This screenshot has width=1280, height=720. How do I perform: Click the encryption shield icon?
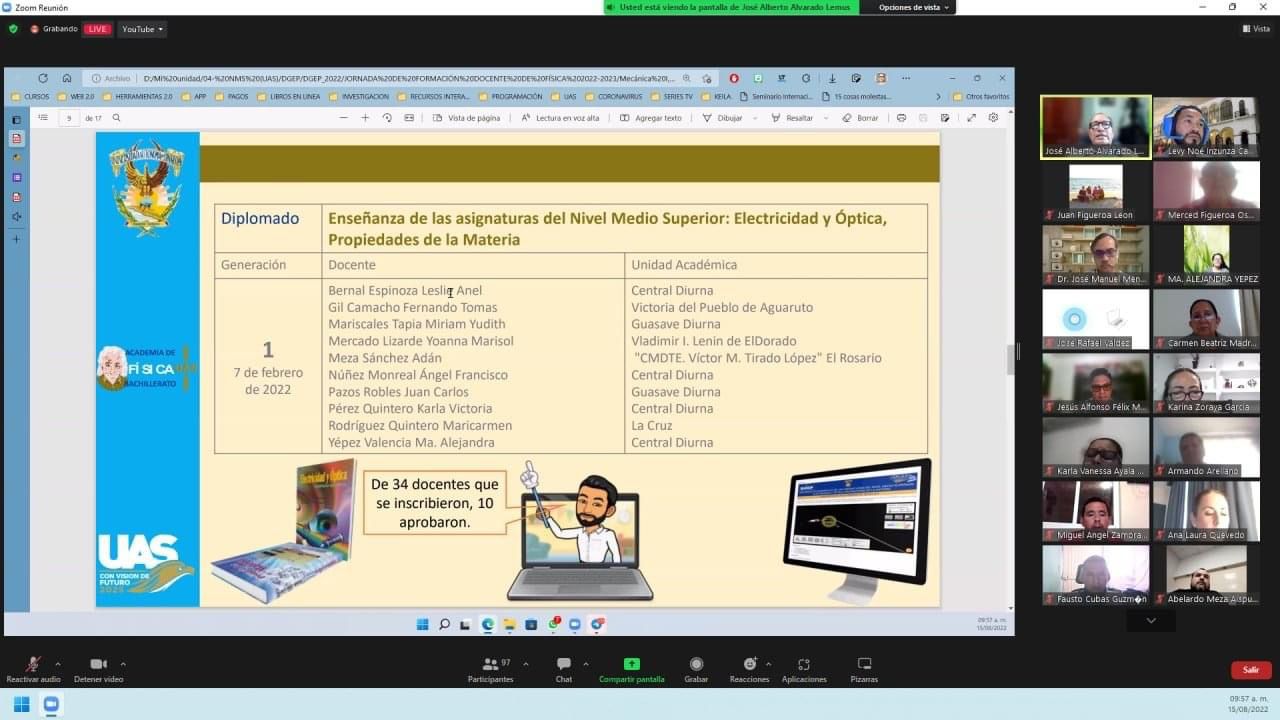coord(13,29)
